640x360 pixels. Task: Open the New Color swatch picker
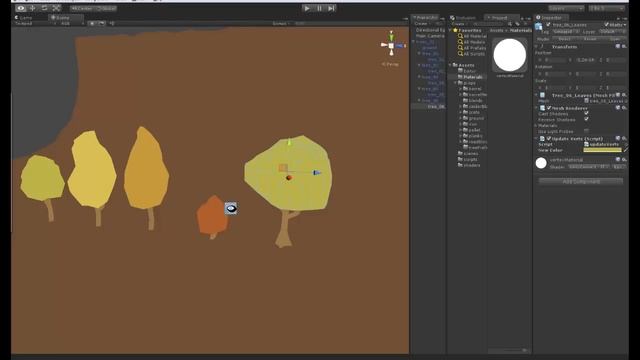(x=602, y=150)
